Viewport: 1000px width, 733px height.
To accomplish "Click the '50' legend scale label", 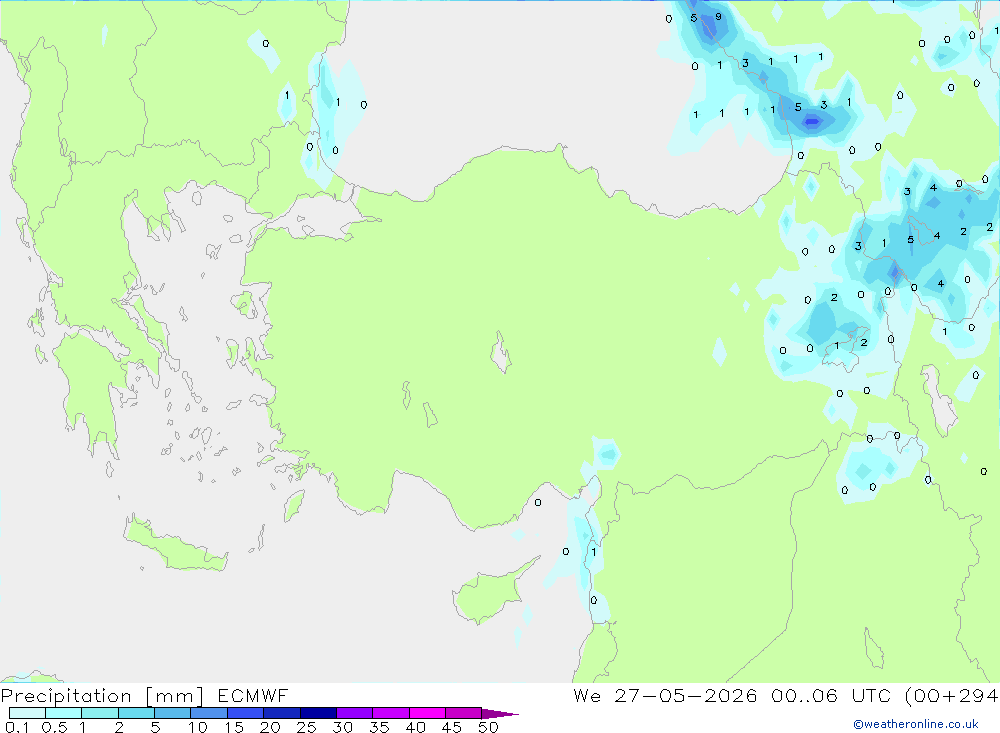I will pyautogui.click(x=488, y=727).
